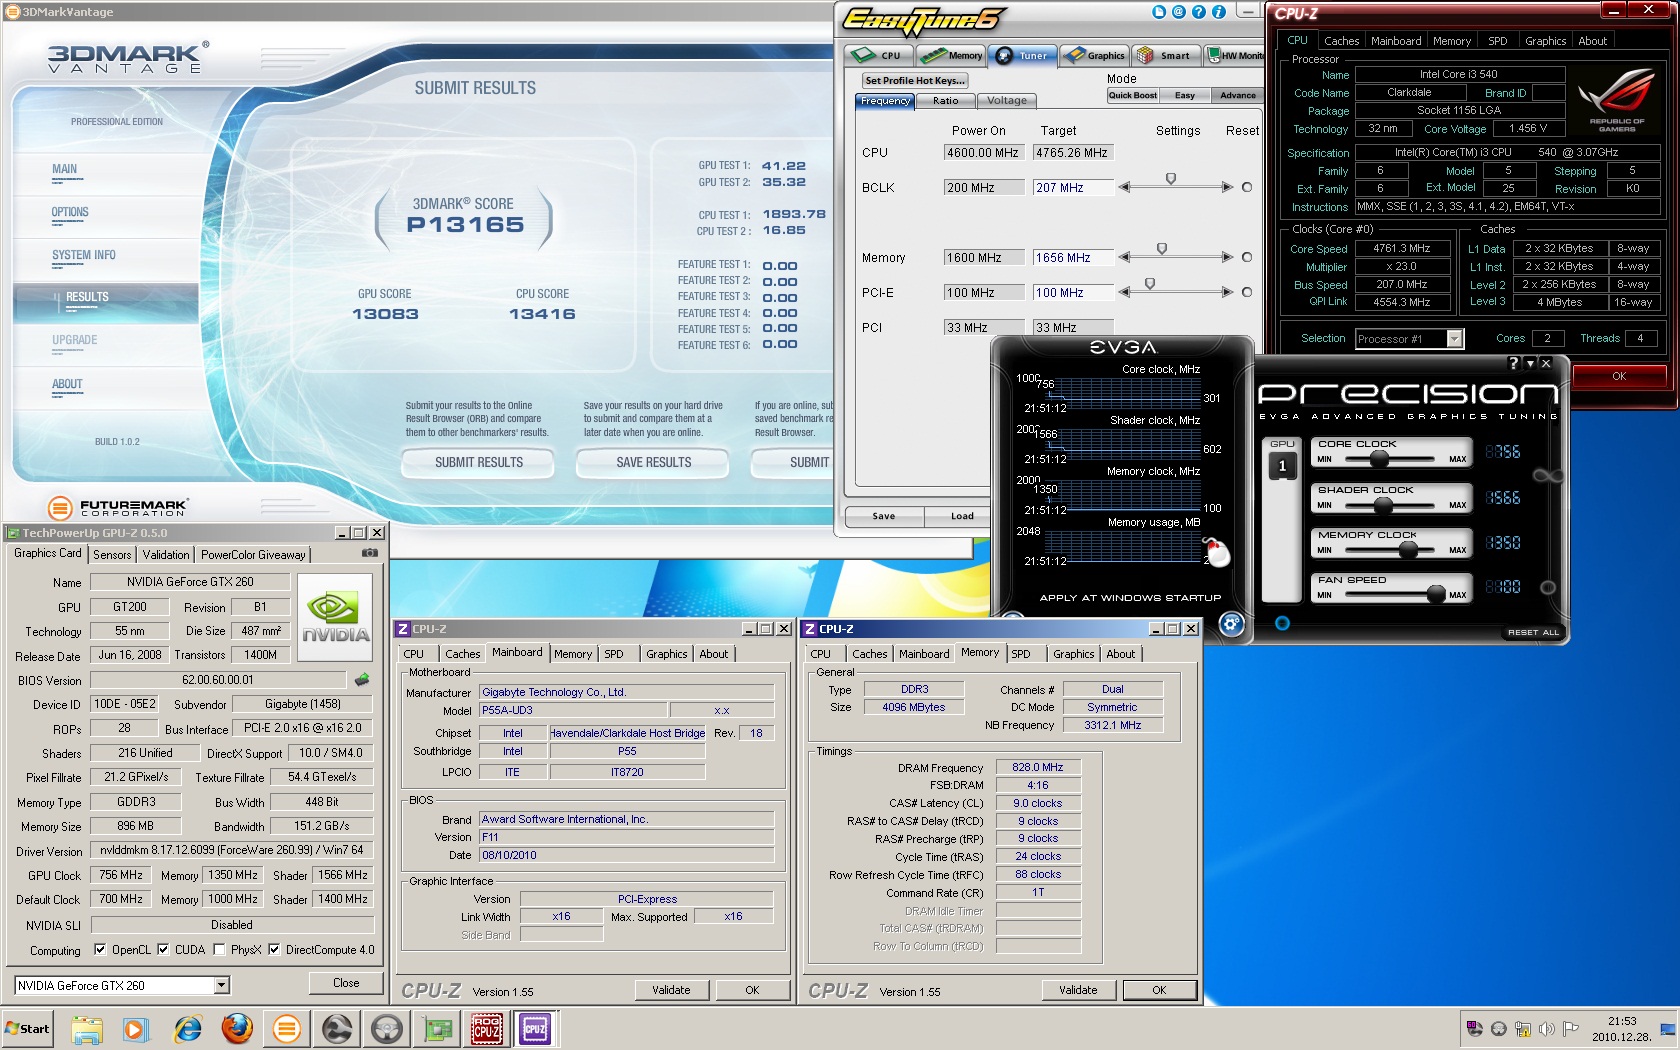This screenshot has height=1050, width=1680.
Task: Click BCLK slider right arrow in EasyTune6
Action: pyautogui.click(x=1227, y=187)
